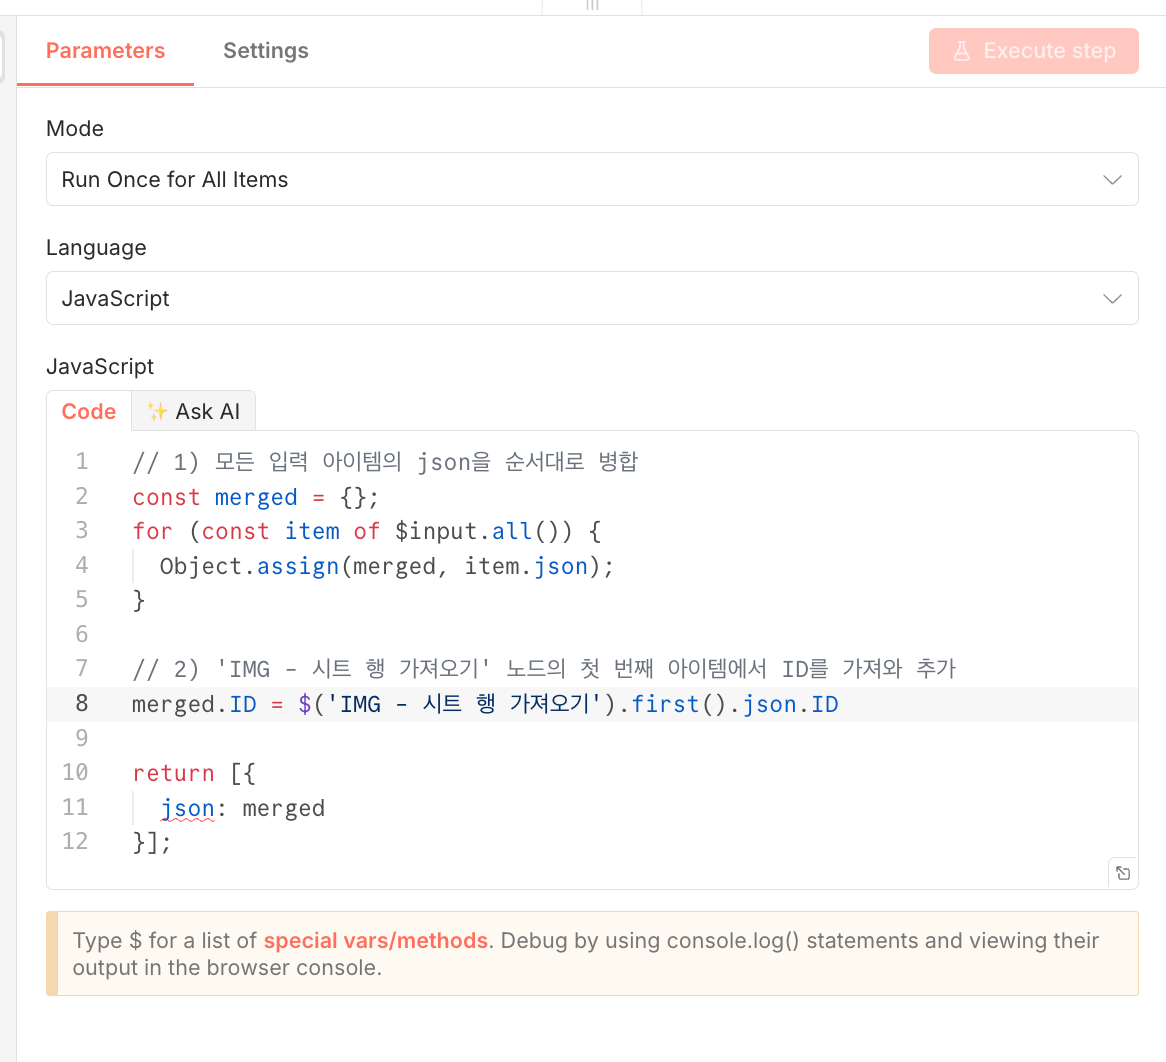The height and width of the screenshot is (1062, 1166).
Task: Click the underlined json keyword on line 11
Action: 188,808
